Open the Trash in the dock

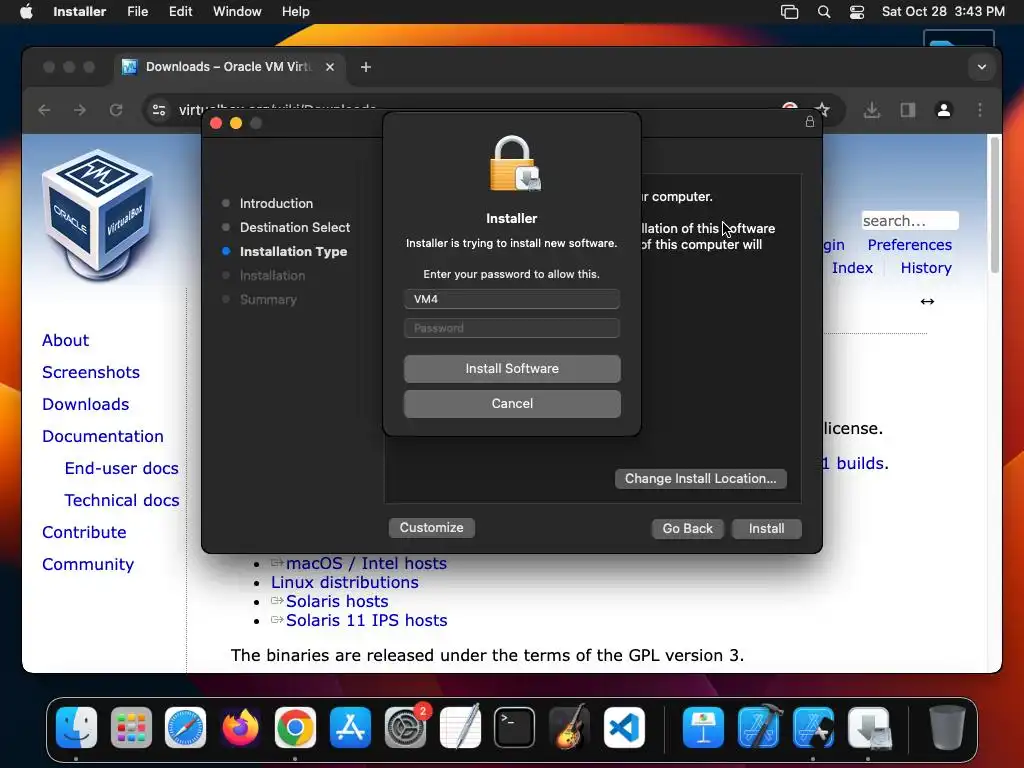[x=947, y=728]
